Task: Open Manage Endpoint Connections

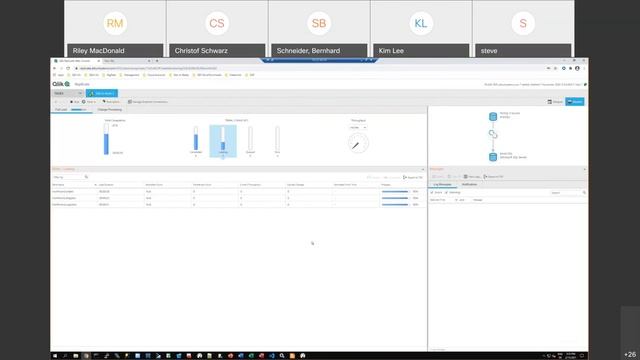Action: click(147, 102)
